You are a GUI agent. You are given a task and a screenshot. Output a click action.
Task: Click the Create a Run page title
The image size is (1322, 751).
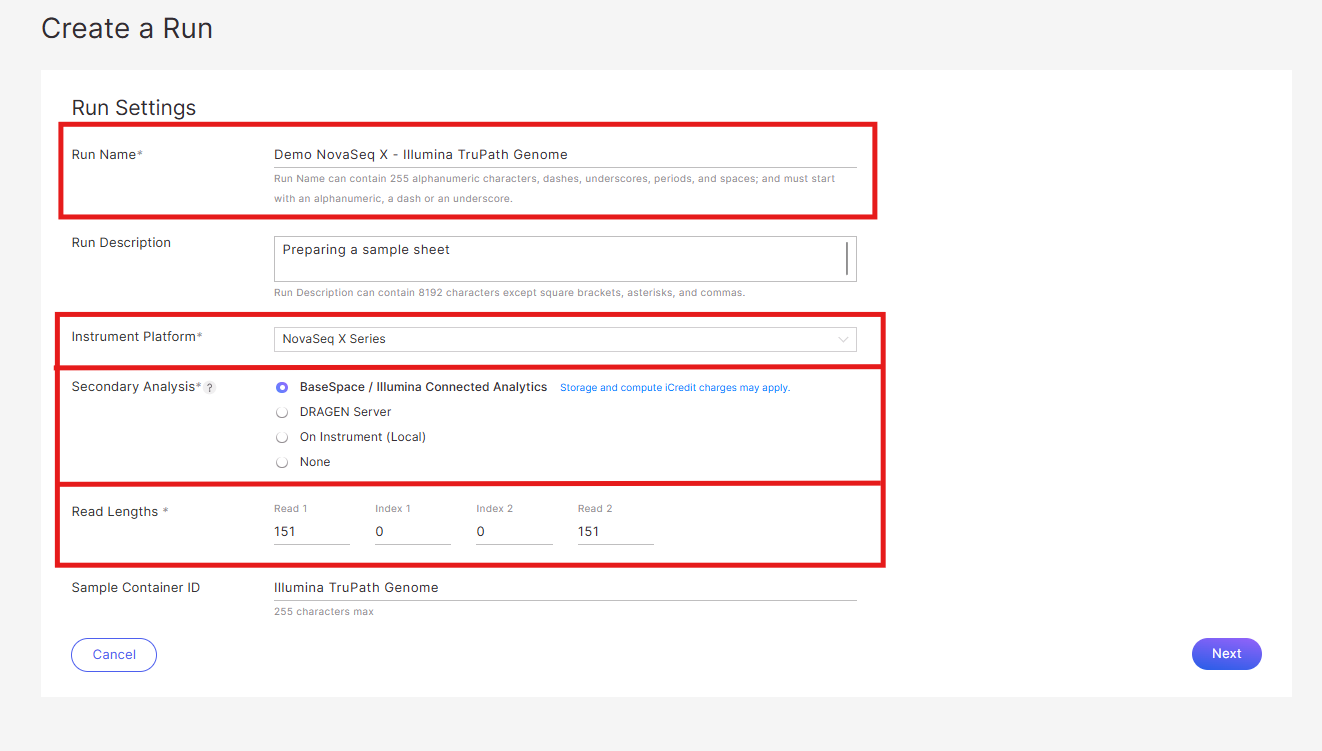coord(127,29)
